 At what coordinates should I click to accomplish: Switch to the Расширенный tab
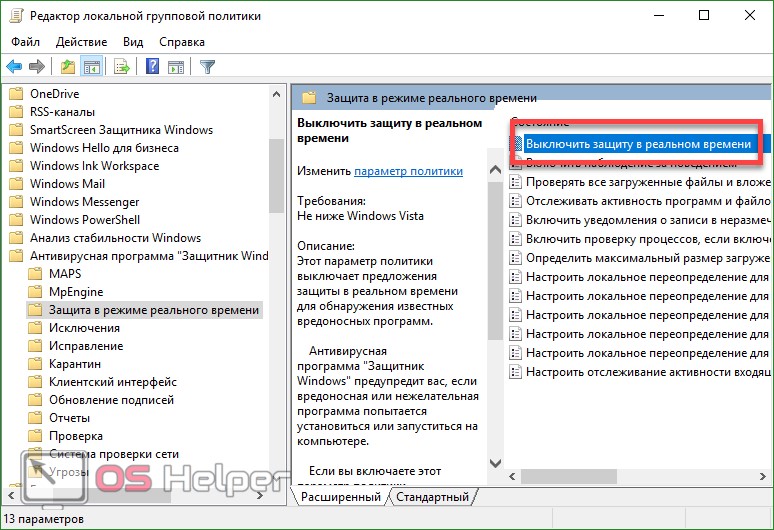(x=342, y=497)
